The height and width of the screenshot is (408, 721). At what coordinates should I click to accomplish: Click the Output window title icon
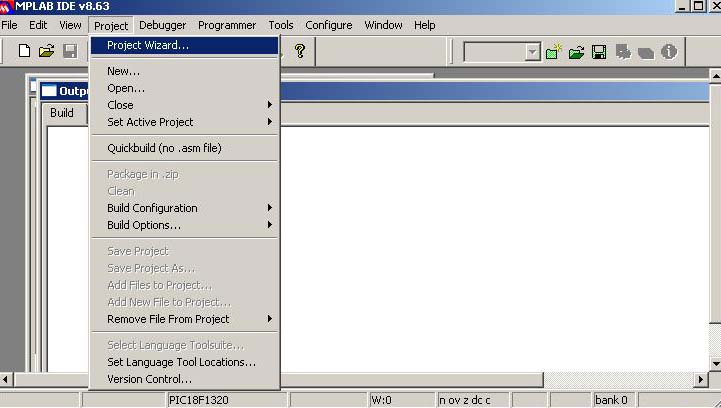coord(48,91)
